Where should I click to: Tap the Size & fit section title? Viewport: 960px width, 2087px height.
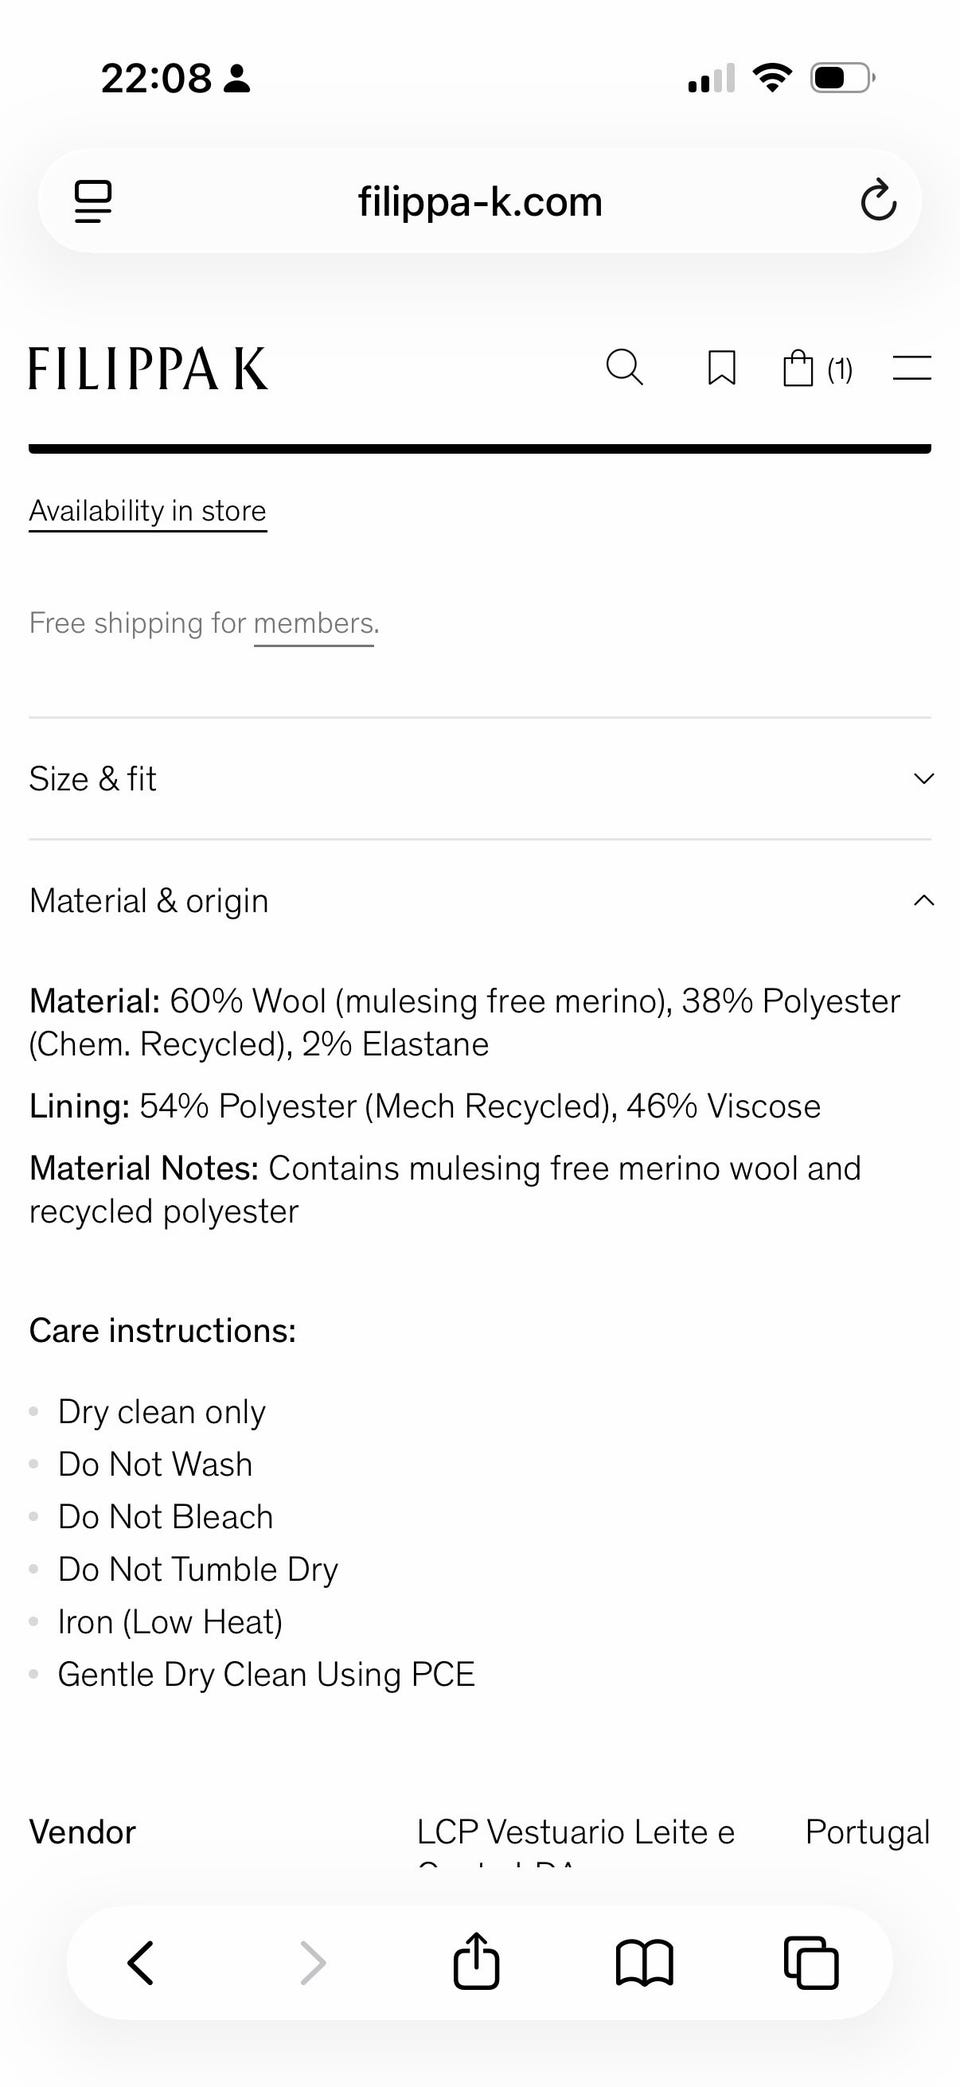click(93, 778)
